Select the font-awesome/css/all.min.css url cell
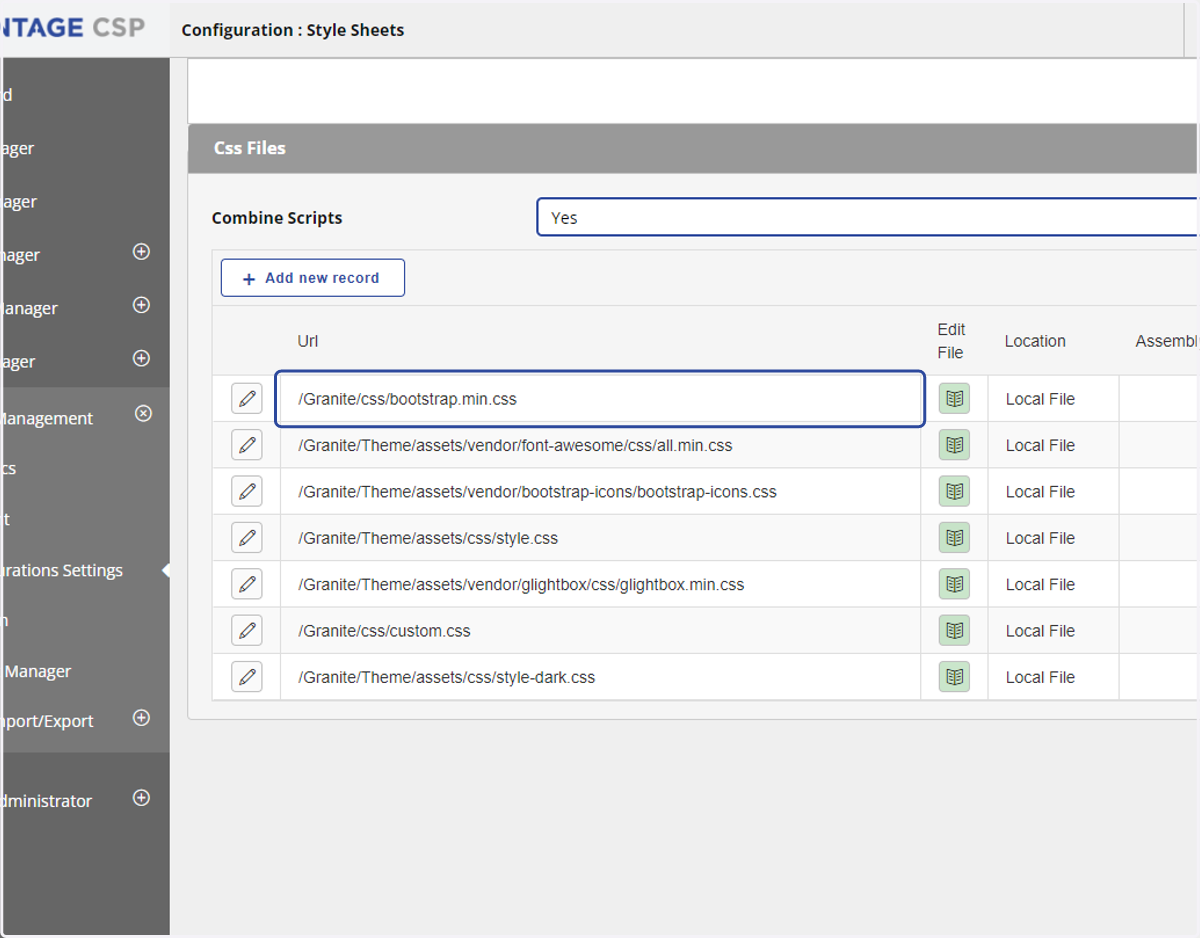 click(600, 445)
